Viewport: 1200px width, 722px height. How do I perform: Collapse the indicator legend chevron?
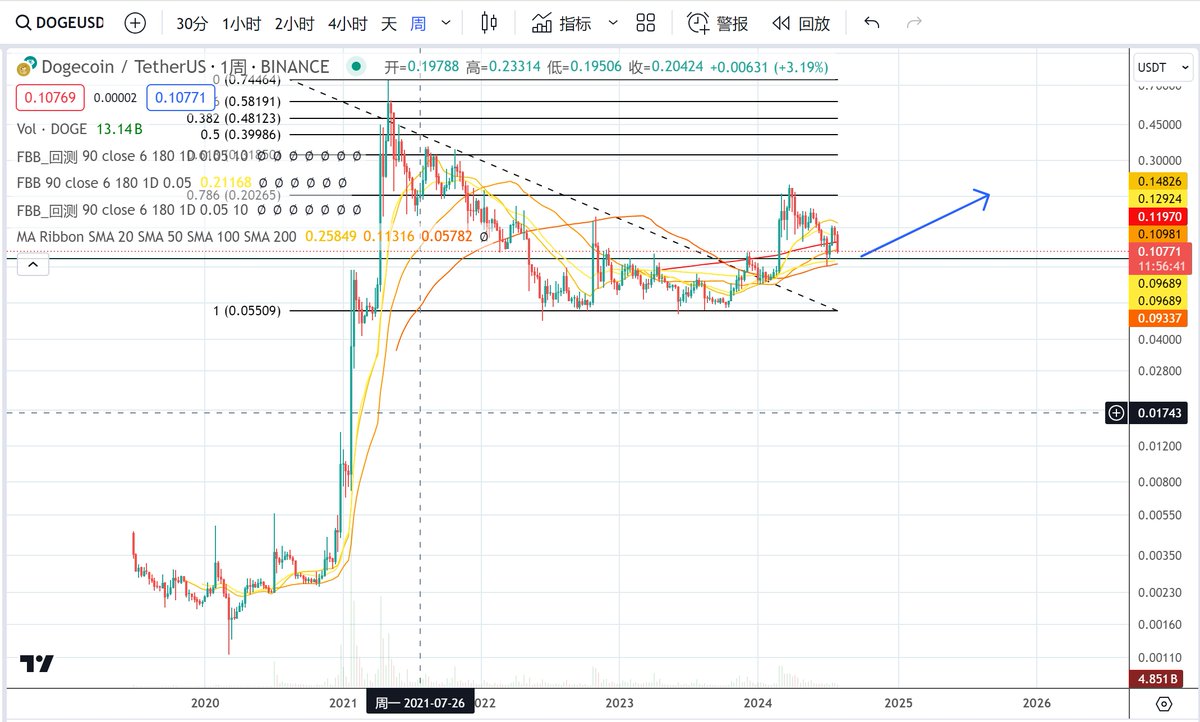33,265
